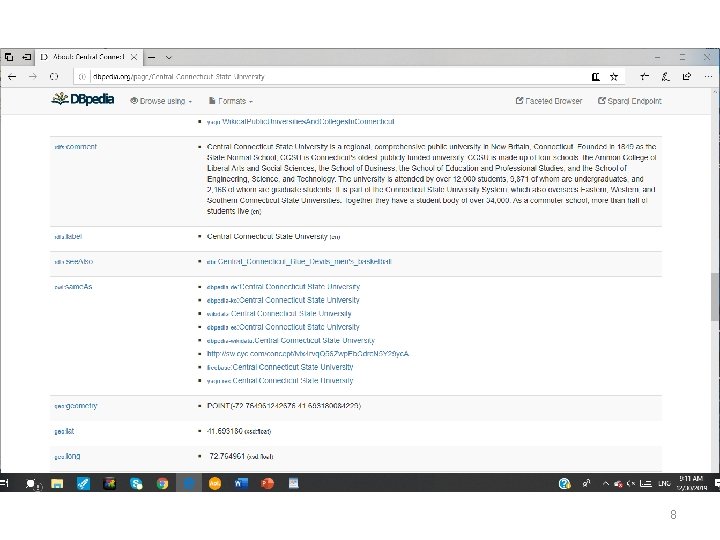Open the sw.cyc.com concept link
Screen dimensions: 720x540
[x=308, y=354]
